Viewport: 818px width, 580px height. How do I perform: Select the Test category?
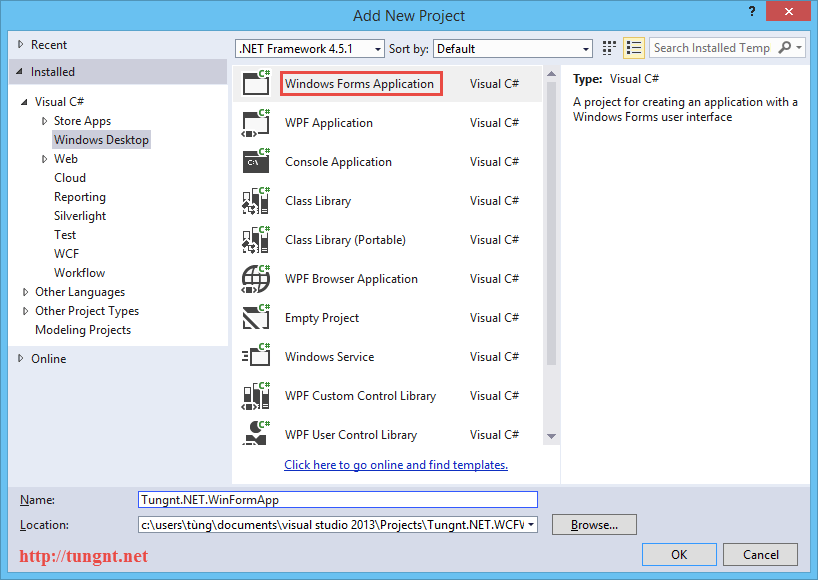pyautogui.click(x=65, y=235)
